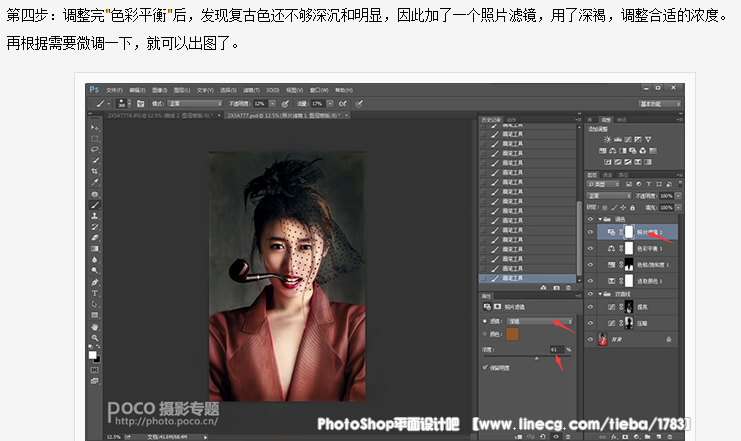Select the Crop tool
This screenshot has height=441, width=741.
pos(95,171)
